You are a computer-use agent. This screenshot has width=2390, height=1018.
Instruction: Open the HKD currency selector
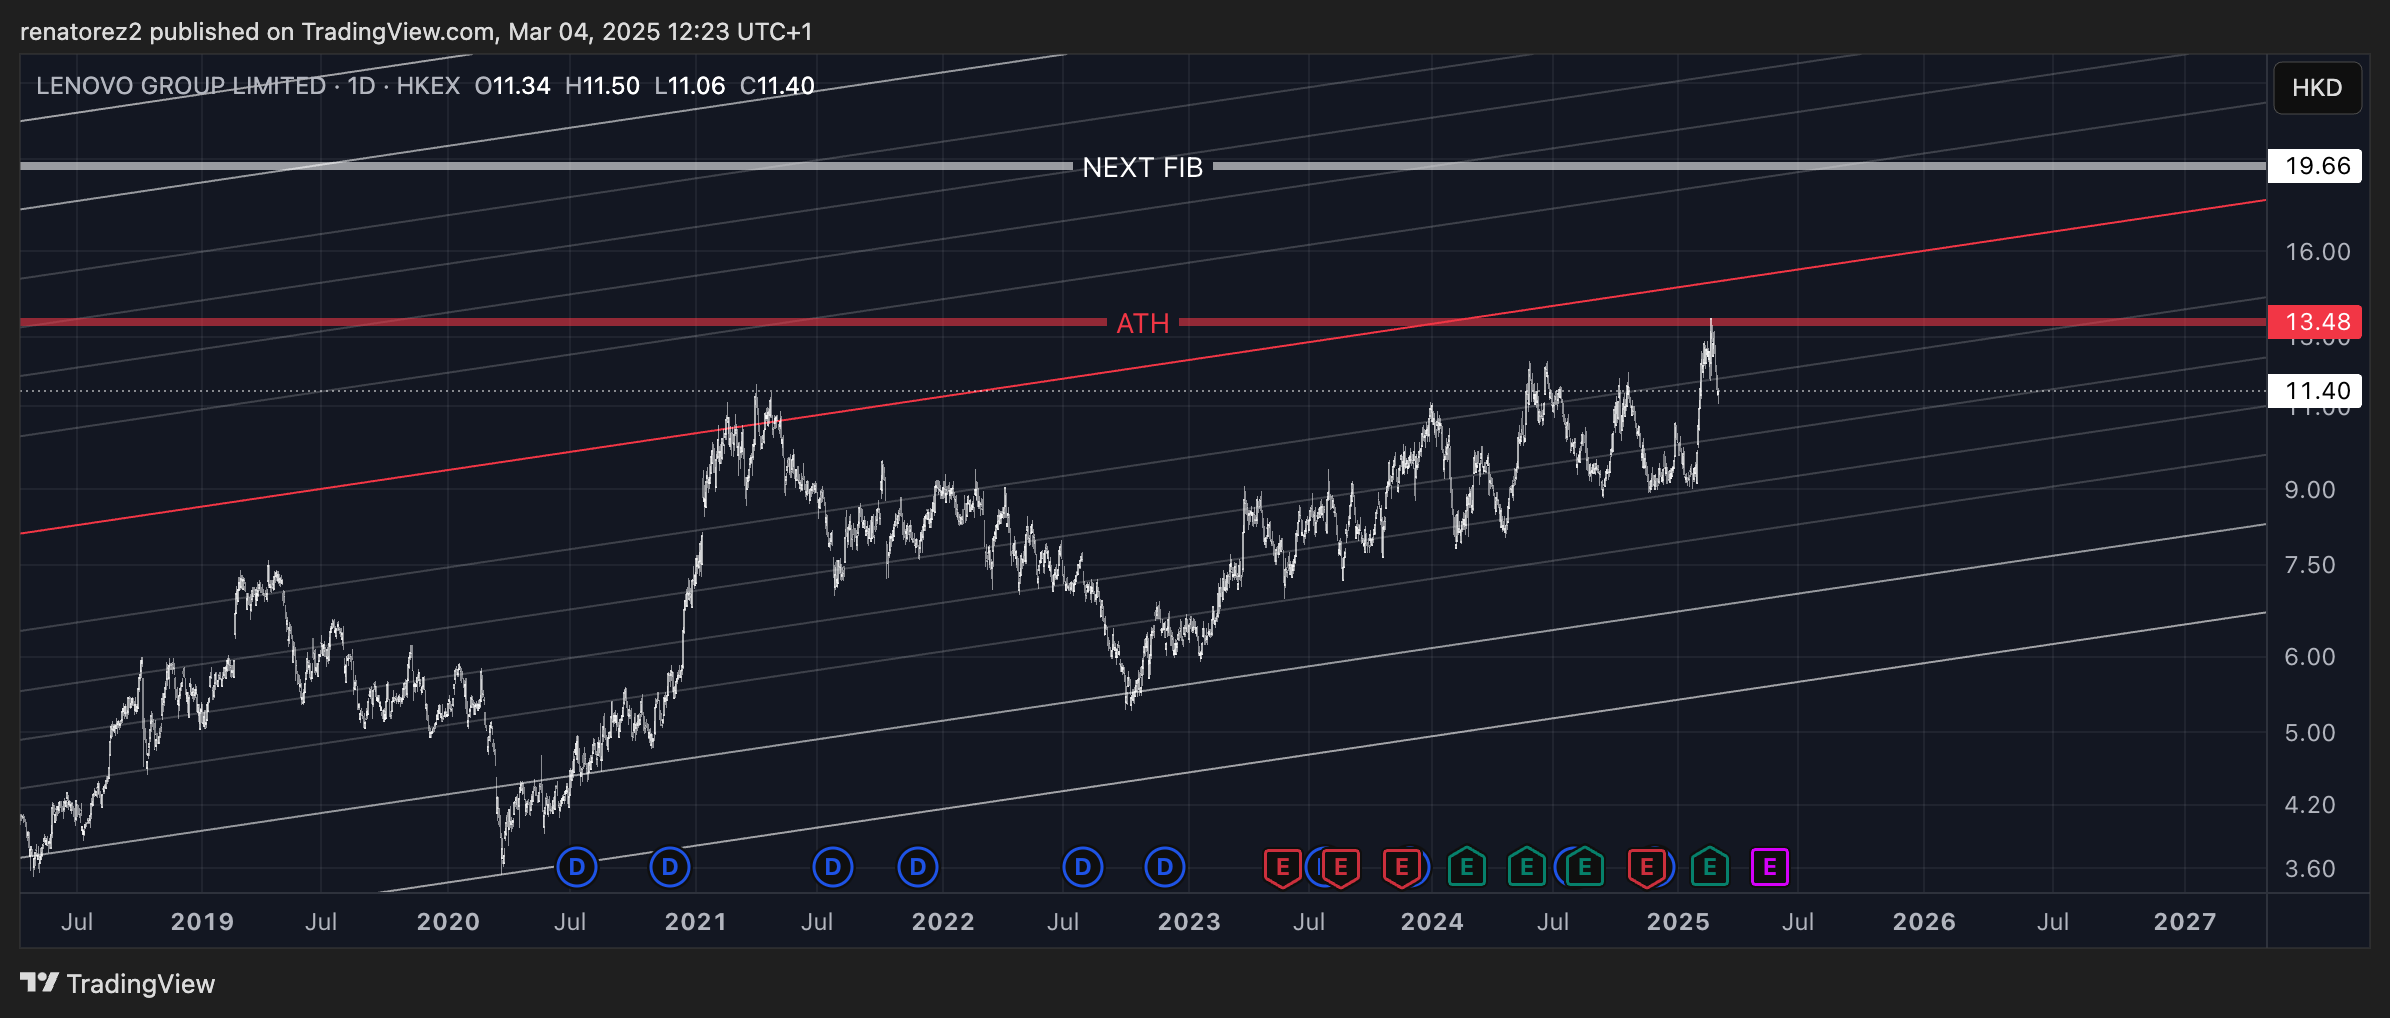pyautogui.click(x=2317, y=88)
